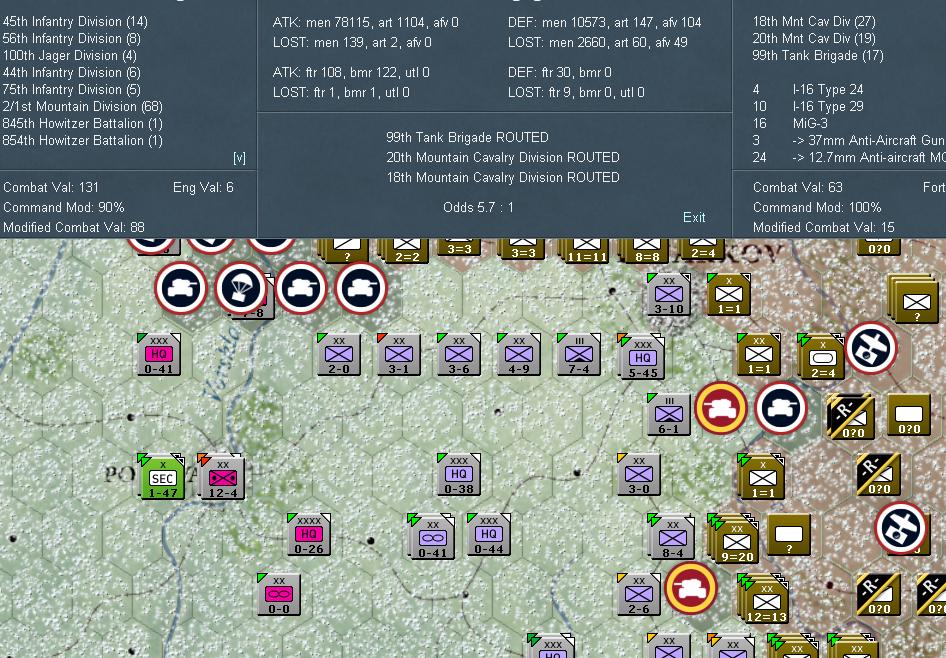Image resolution: width=946 pixels, height=658 pixels.
Task: Select the paratrooper battle marker on the map
Action: 241,288
